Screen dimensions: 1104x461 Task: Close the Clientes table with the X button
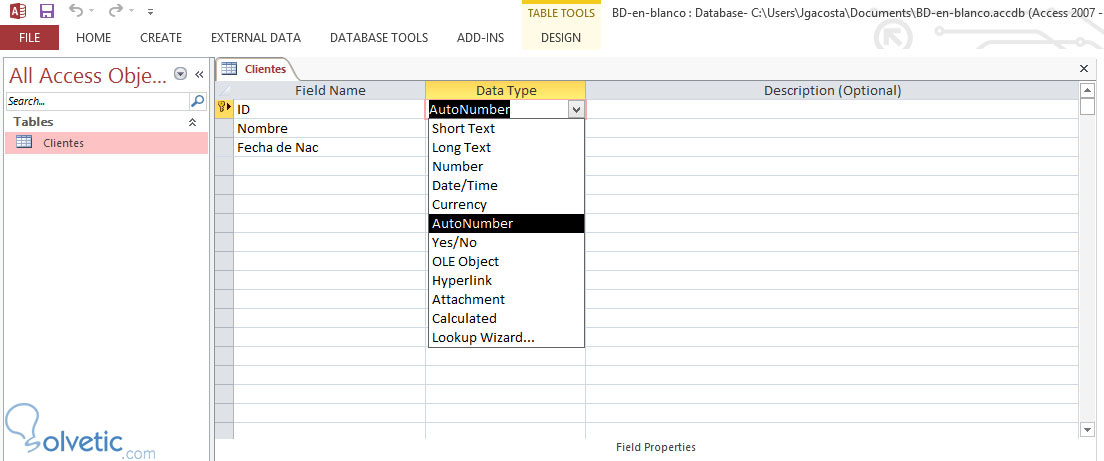(1084, 68)
